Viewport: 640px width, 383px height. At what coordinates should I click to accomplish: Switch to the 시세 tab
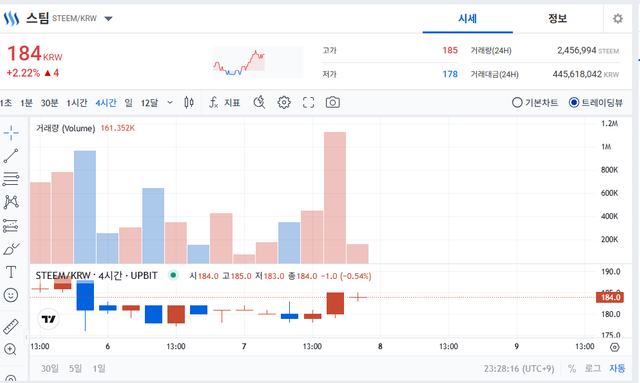tap(467, 19)
